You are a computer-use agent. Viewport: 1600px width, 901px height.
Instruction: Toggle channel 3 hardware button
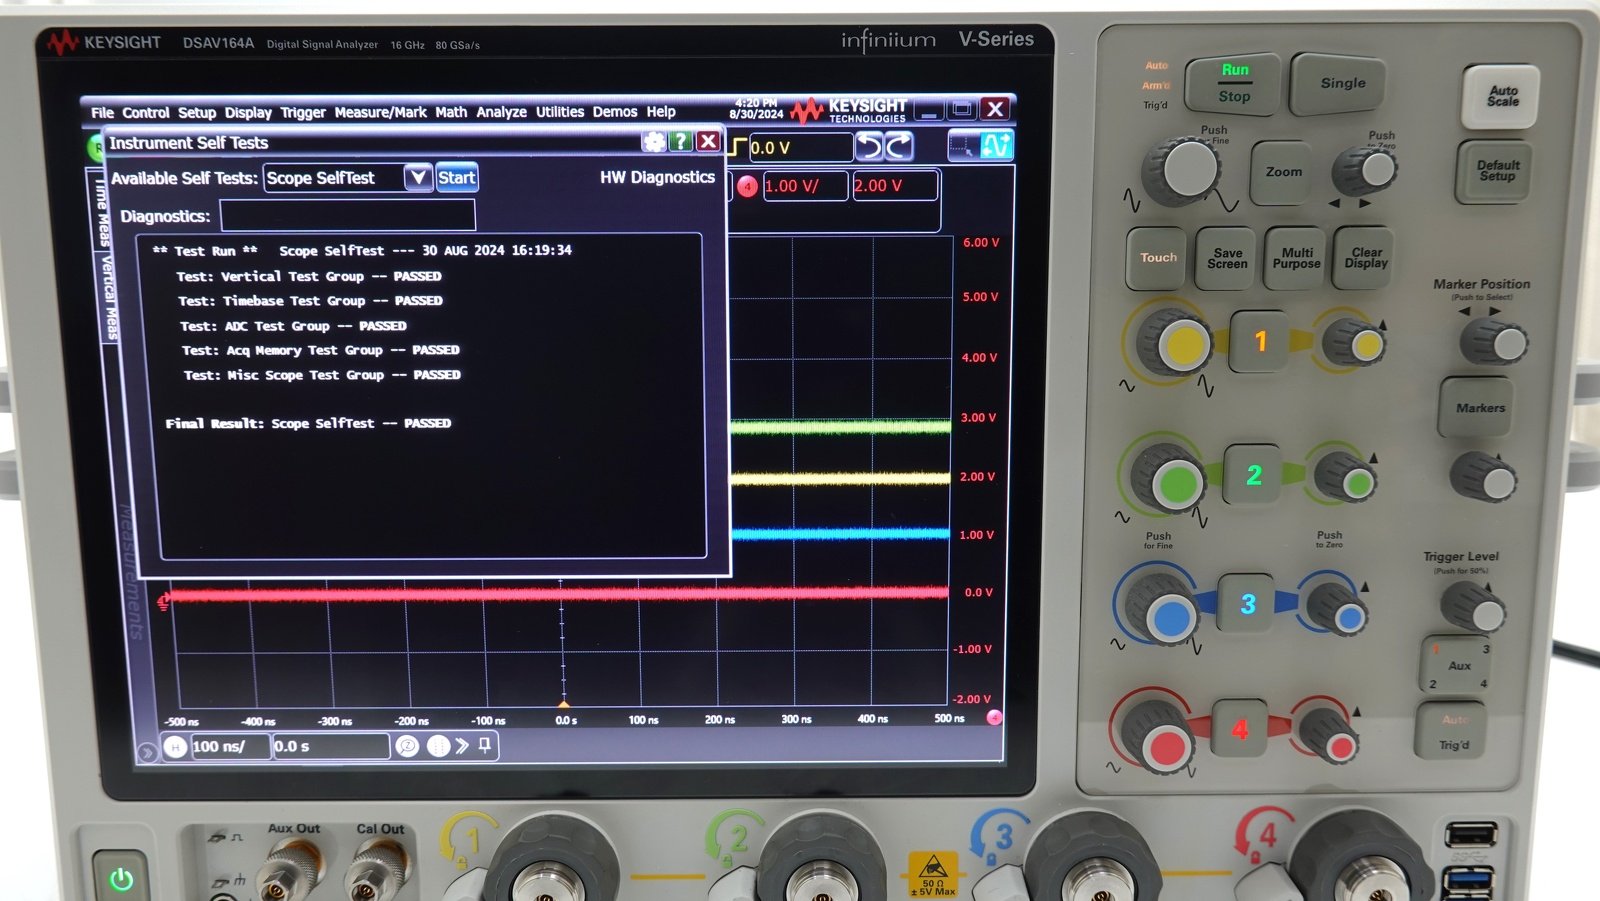point(1246,603)
